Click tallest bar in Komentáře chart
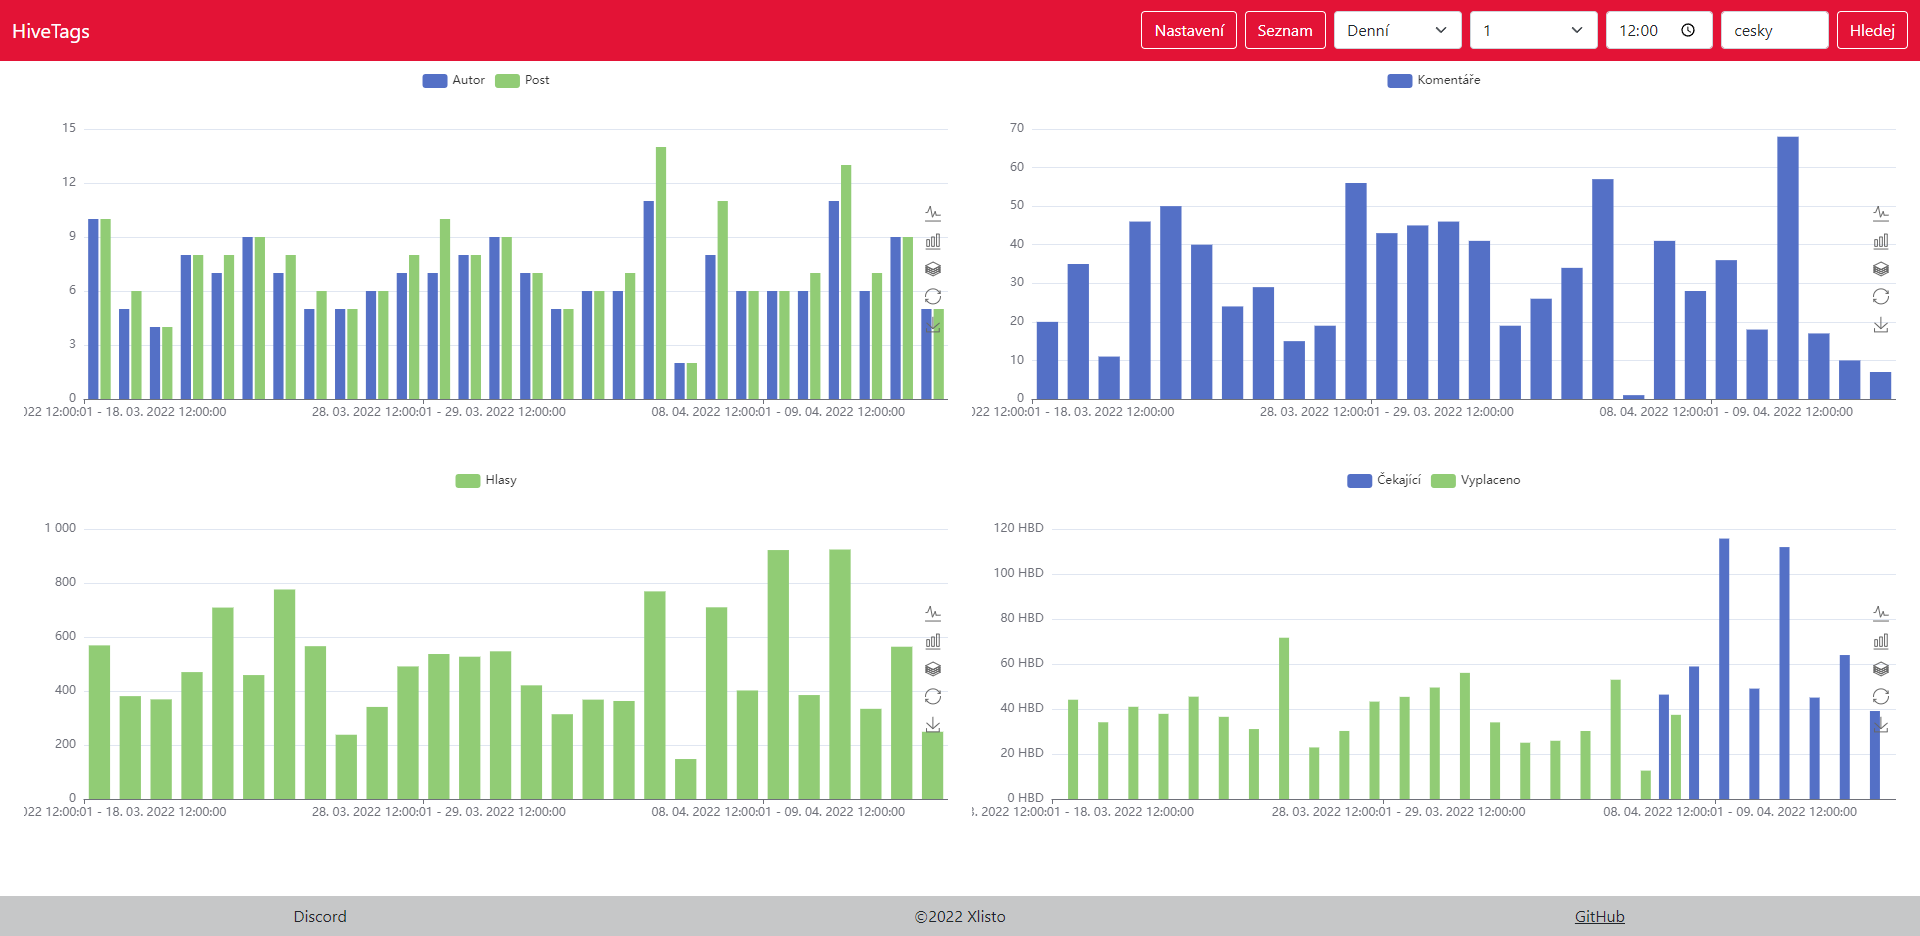This screenshot has height=936, width=1920. [1788, 268]
